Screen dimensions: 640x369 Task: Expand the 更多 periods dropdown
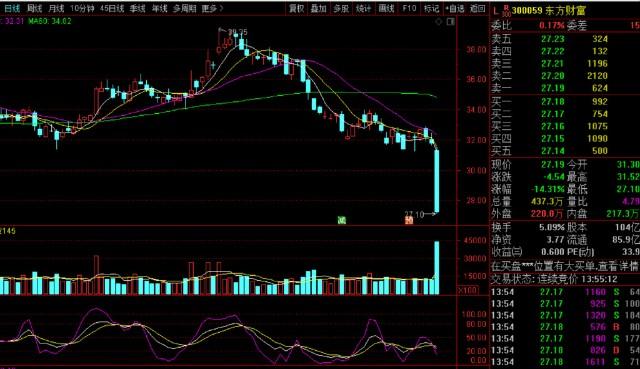pyautogui.click(x=212, y=8)
